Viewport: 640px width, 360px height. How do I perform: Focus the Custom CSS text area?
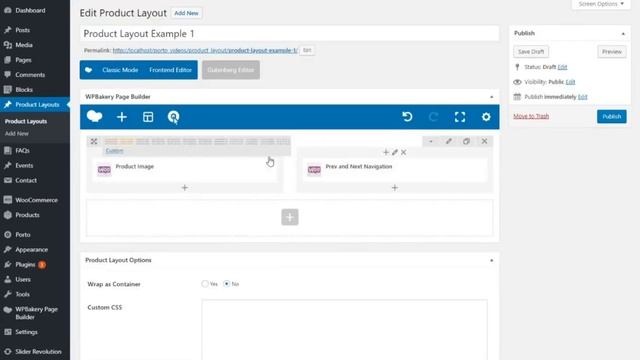(344, 330)
